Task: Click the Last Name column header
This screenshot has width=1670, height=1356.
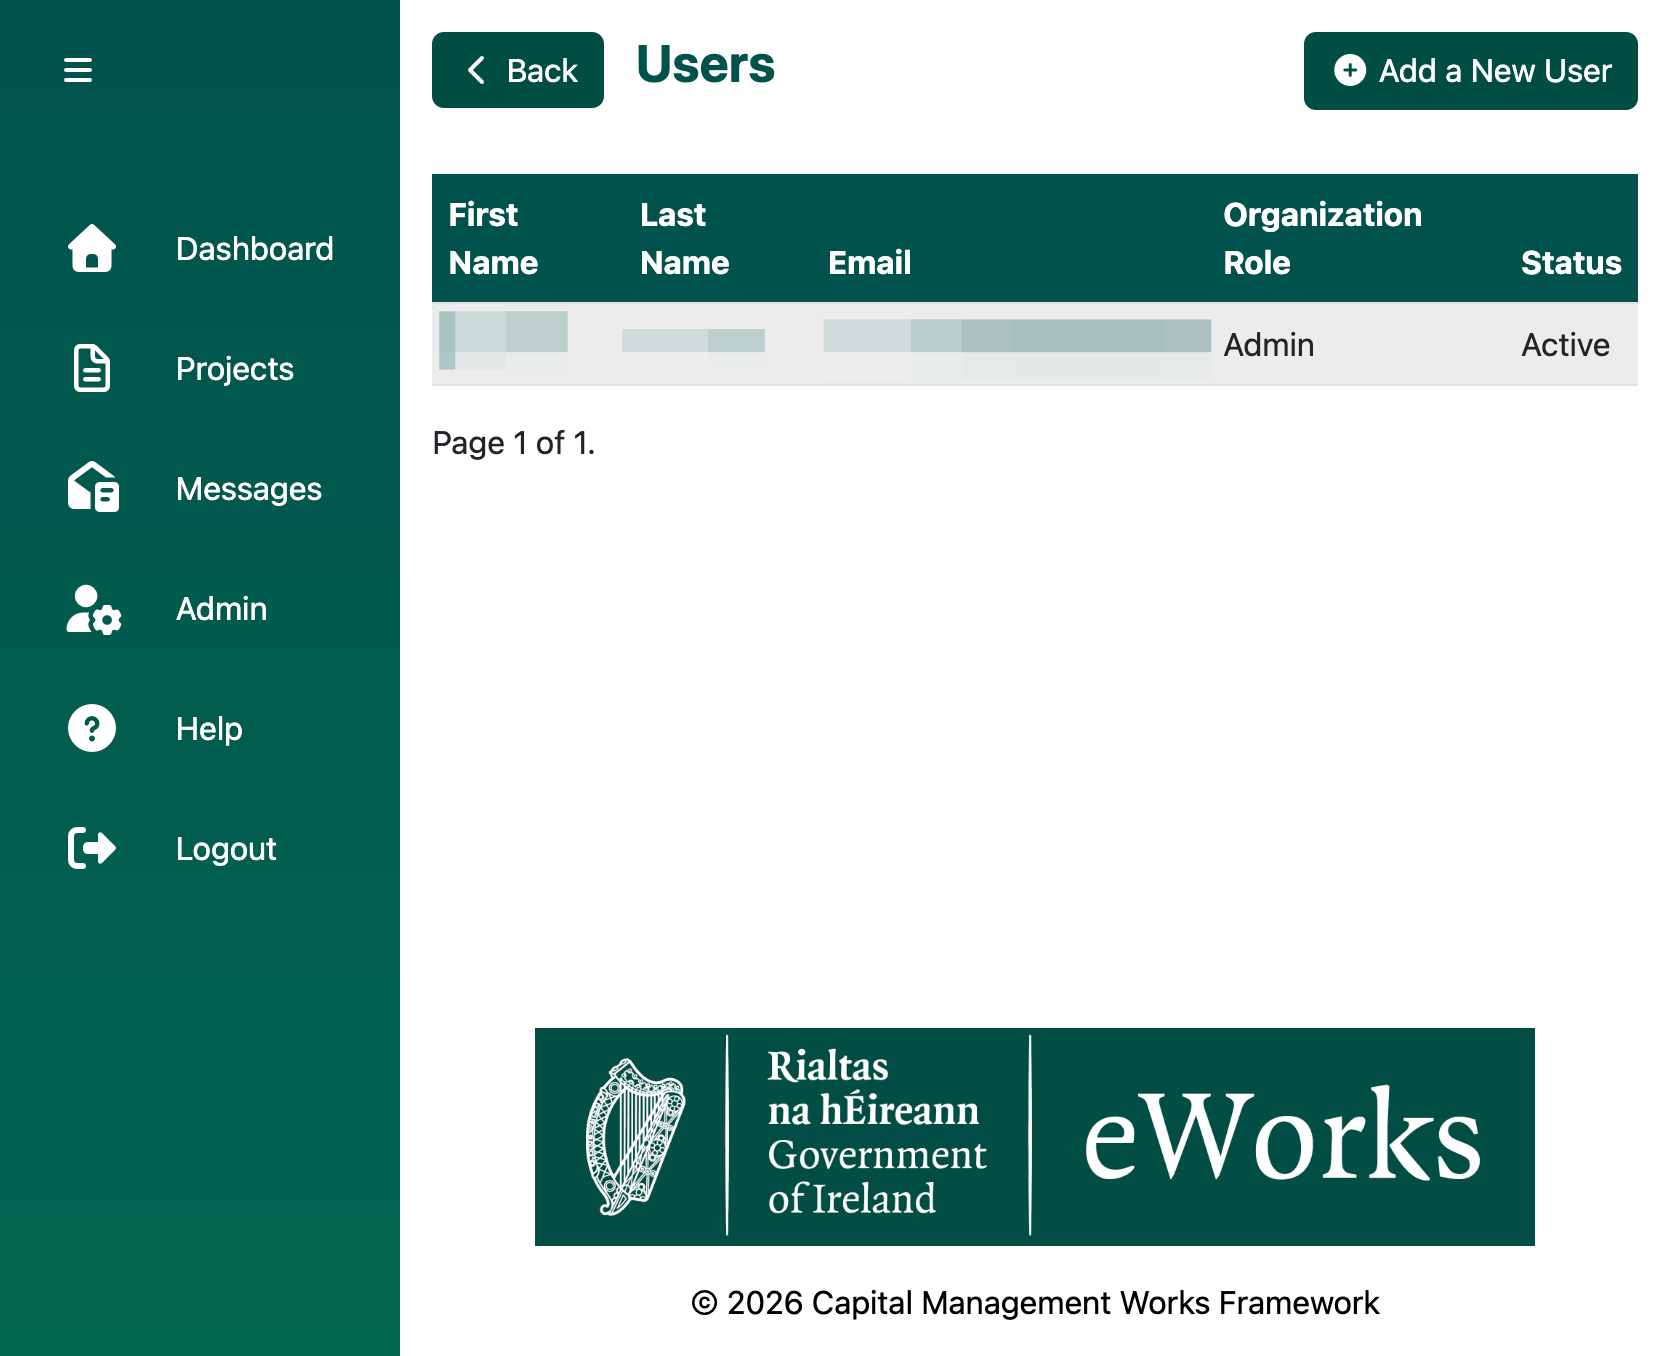Action: tap(685, 238)
